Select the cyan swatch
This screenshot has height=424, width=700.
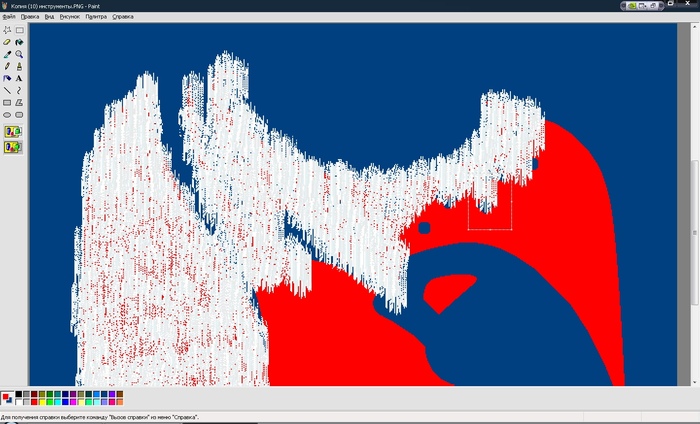pos(58,402)
